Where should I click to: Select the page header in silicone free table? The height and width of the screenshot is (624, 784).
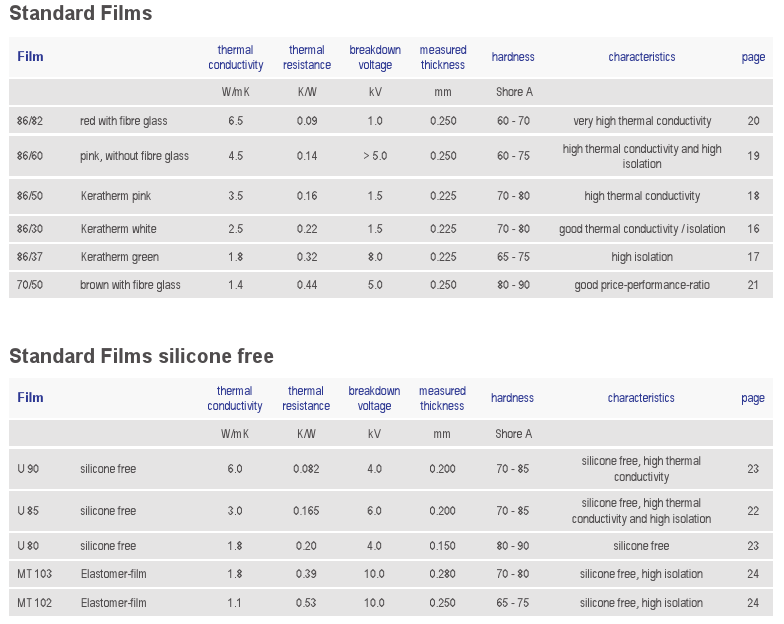pyautogui.click(x=752, y=398)
